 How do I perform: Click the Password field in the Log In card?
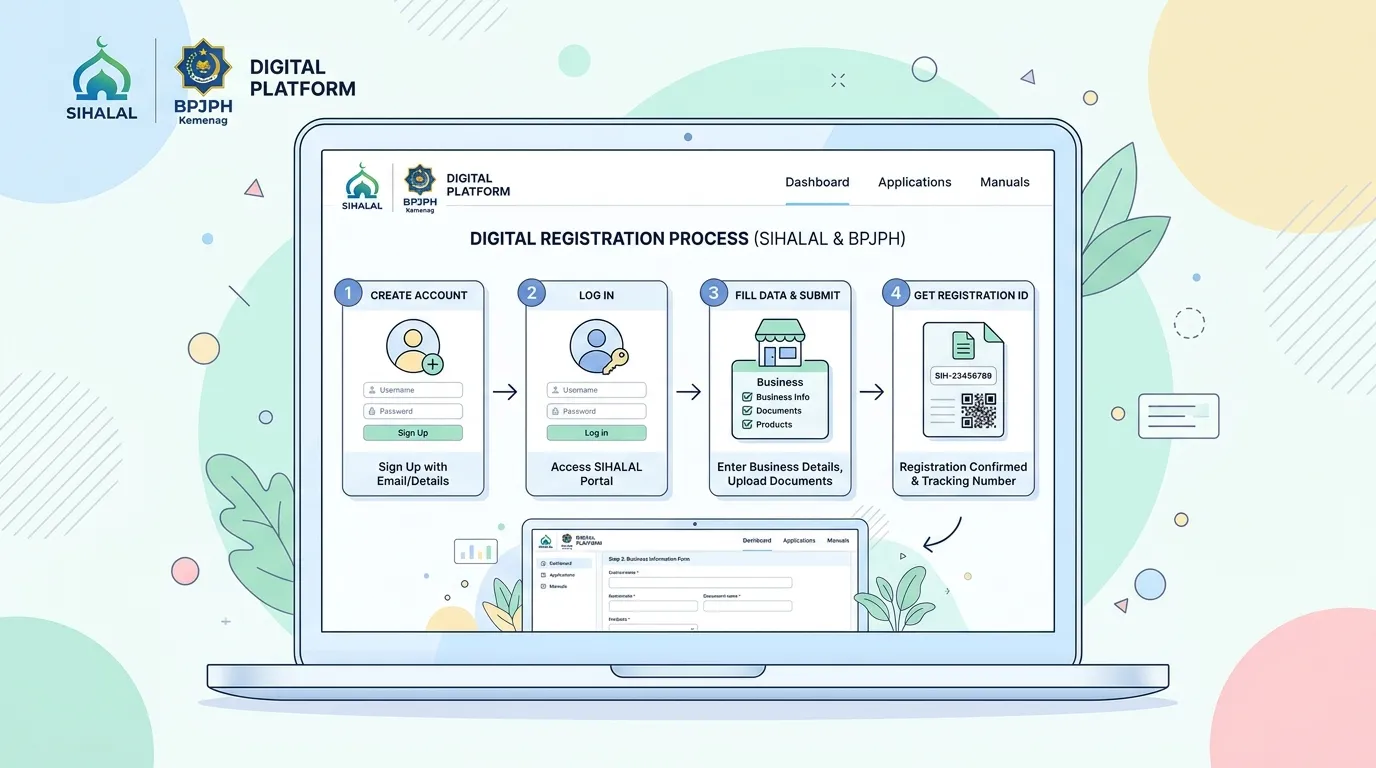pos(597,411)
